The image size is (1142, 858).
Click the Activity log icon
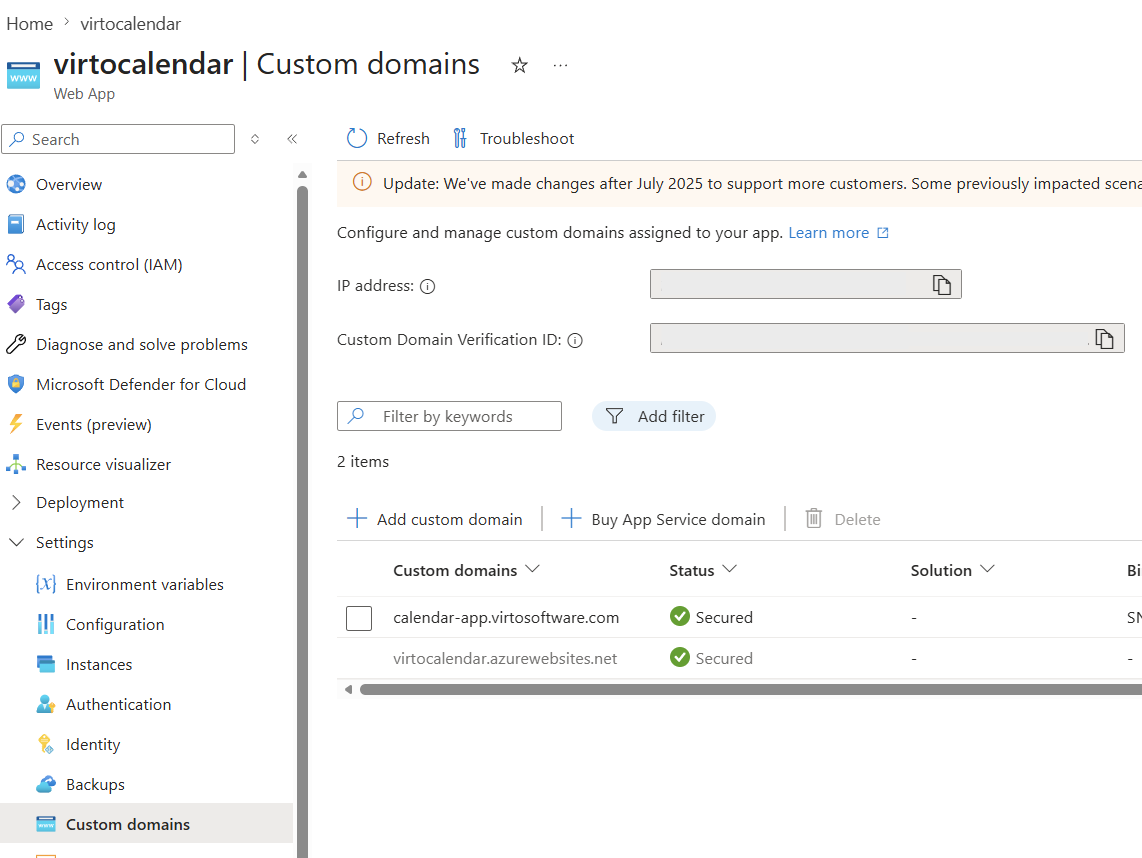tap(16, 224)
